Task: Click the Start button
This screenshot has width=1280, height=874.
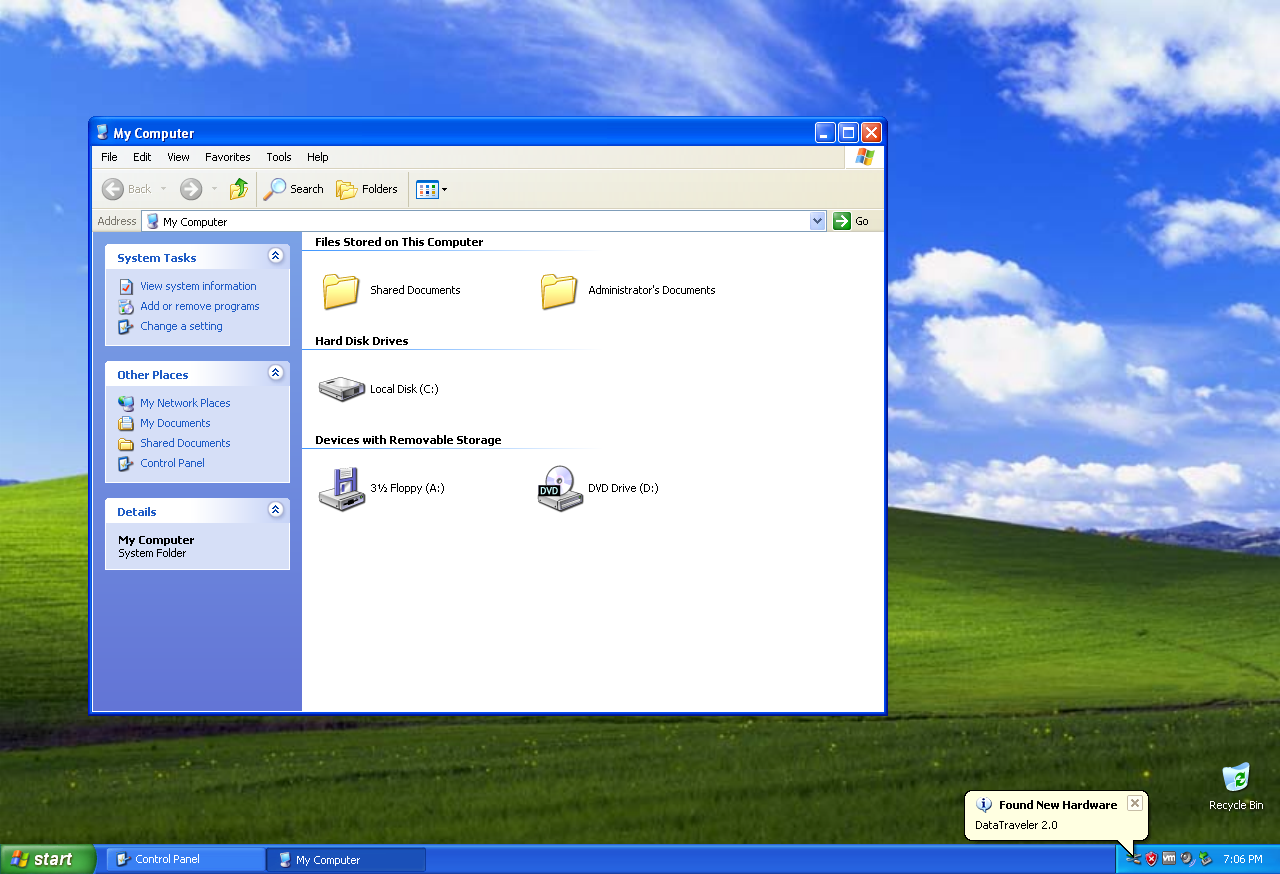Action: coord(47,859)
